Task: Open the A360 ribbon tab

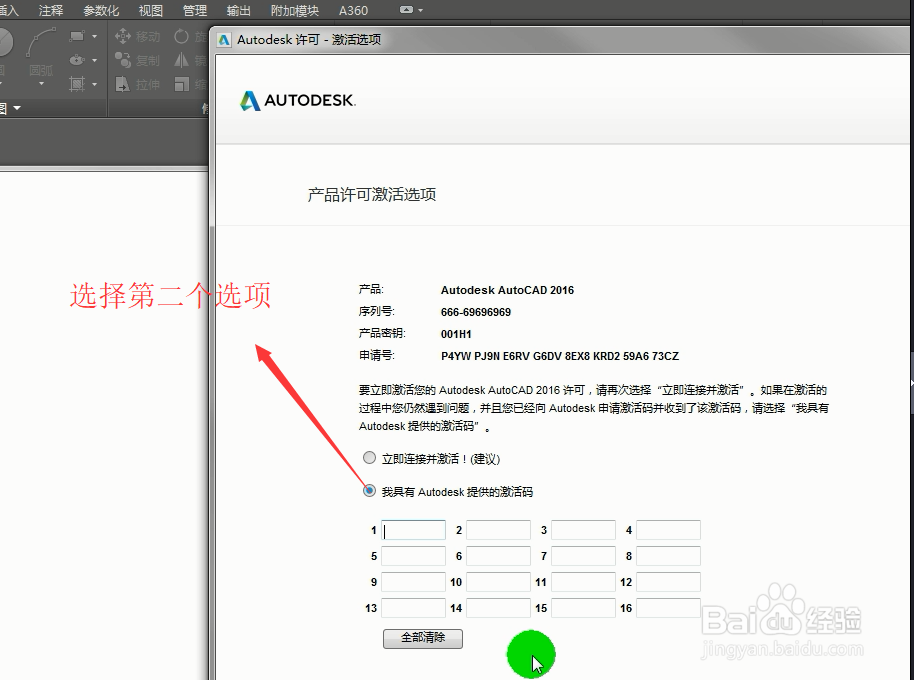Action: [353, 10]
